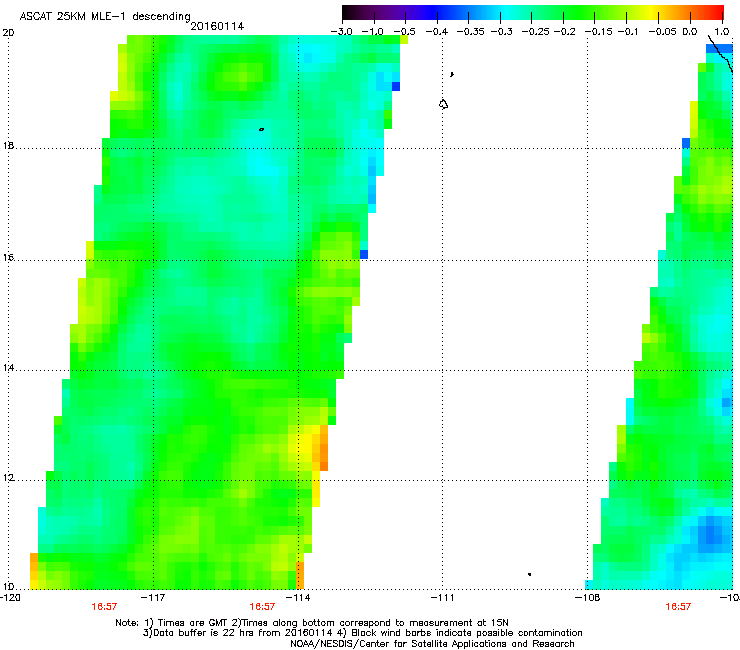
Task: Click the NOAA/NESDIS credit line
Action: coord(432,644)
